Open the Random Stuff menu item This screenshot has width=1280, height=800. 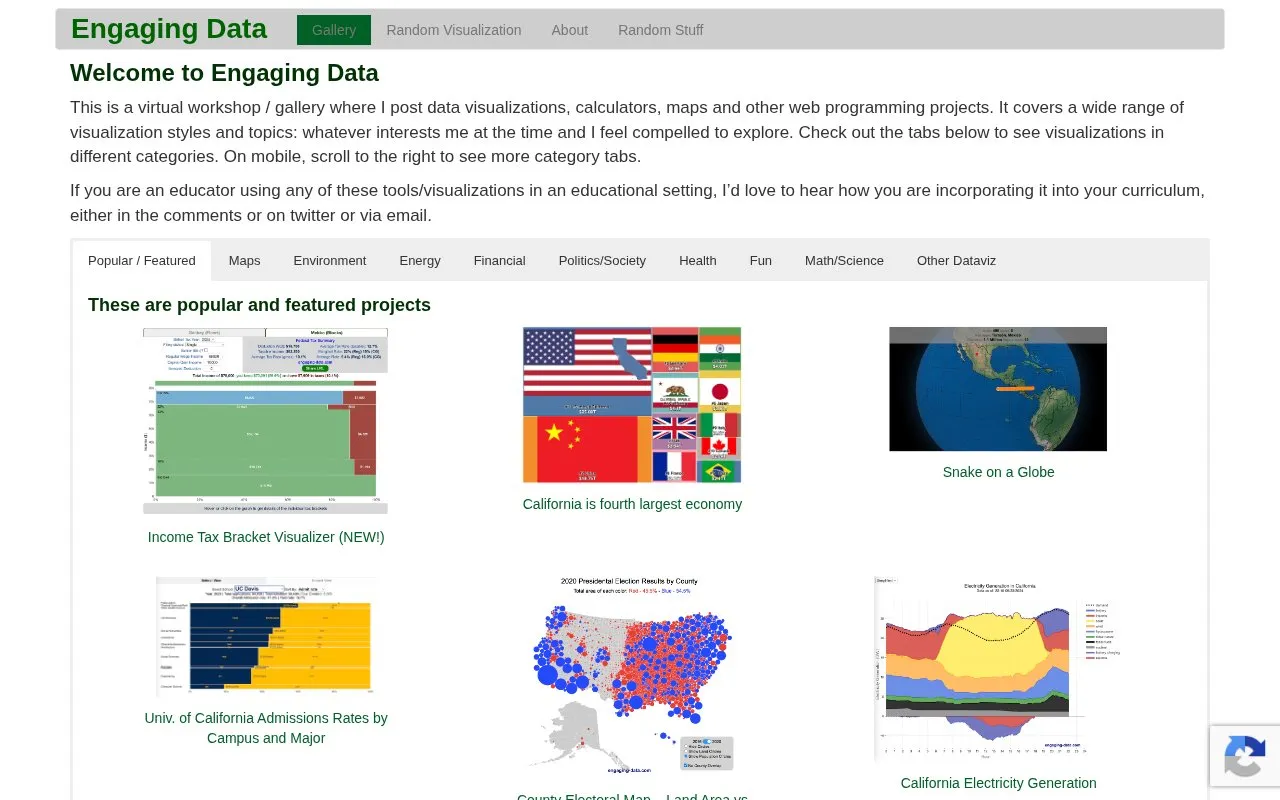tap(661, 30)
